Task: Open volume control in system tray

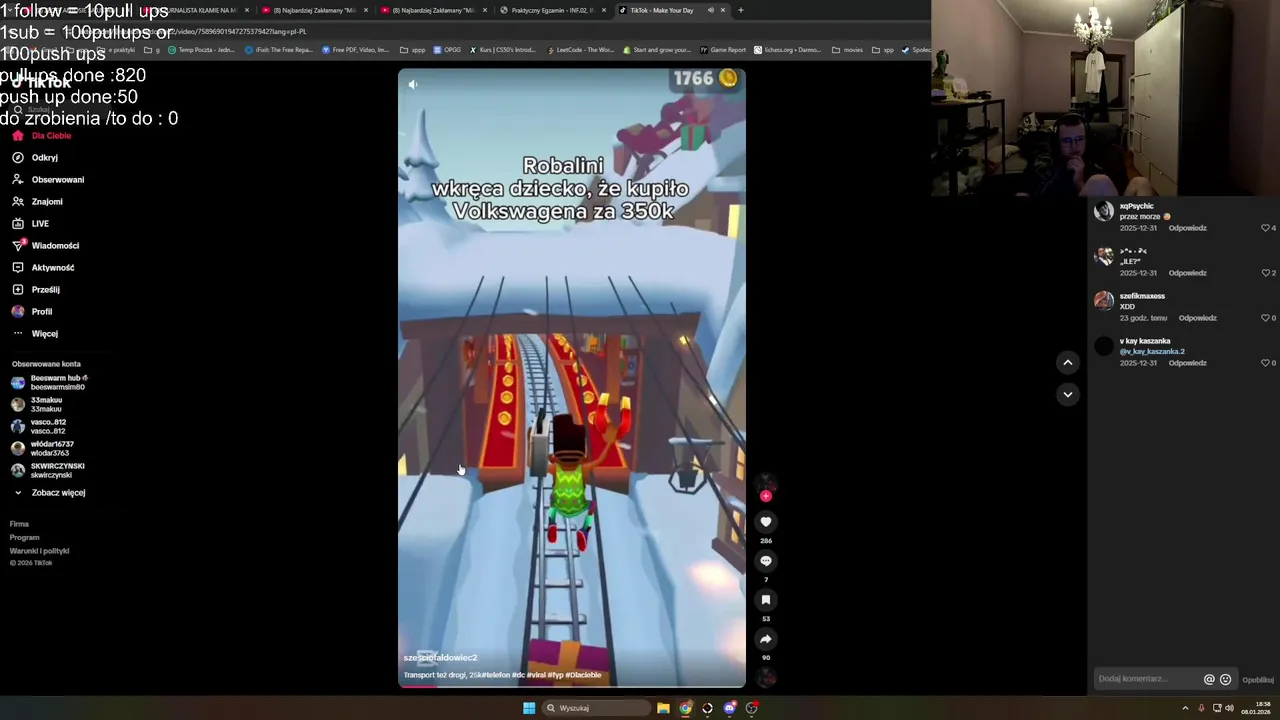Action: click(x=1229, y=708)
